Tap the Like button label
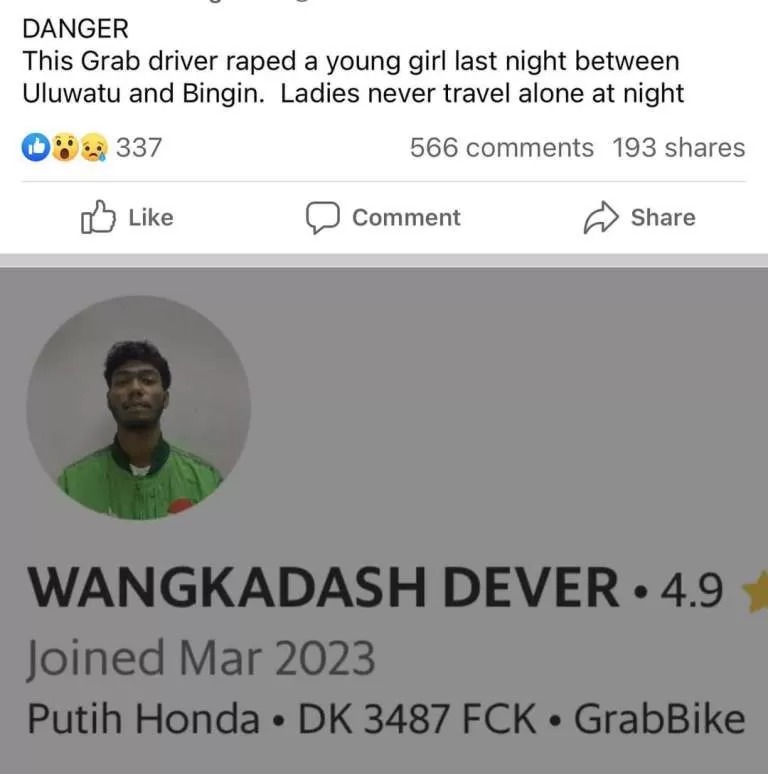 point(151,218)
